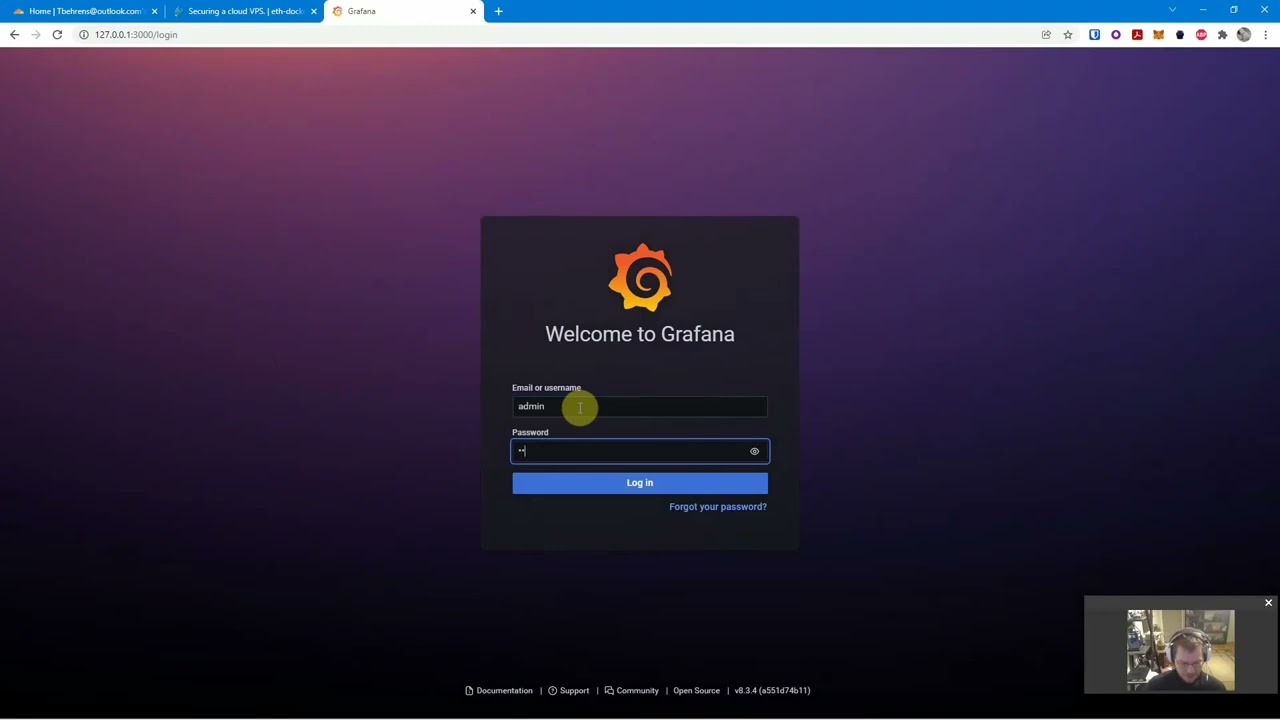Open the Open Source footer link
This screenshot has width=1280, height=720.
pos(696,691)
